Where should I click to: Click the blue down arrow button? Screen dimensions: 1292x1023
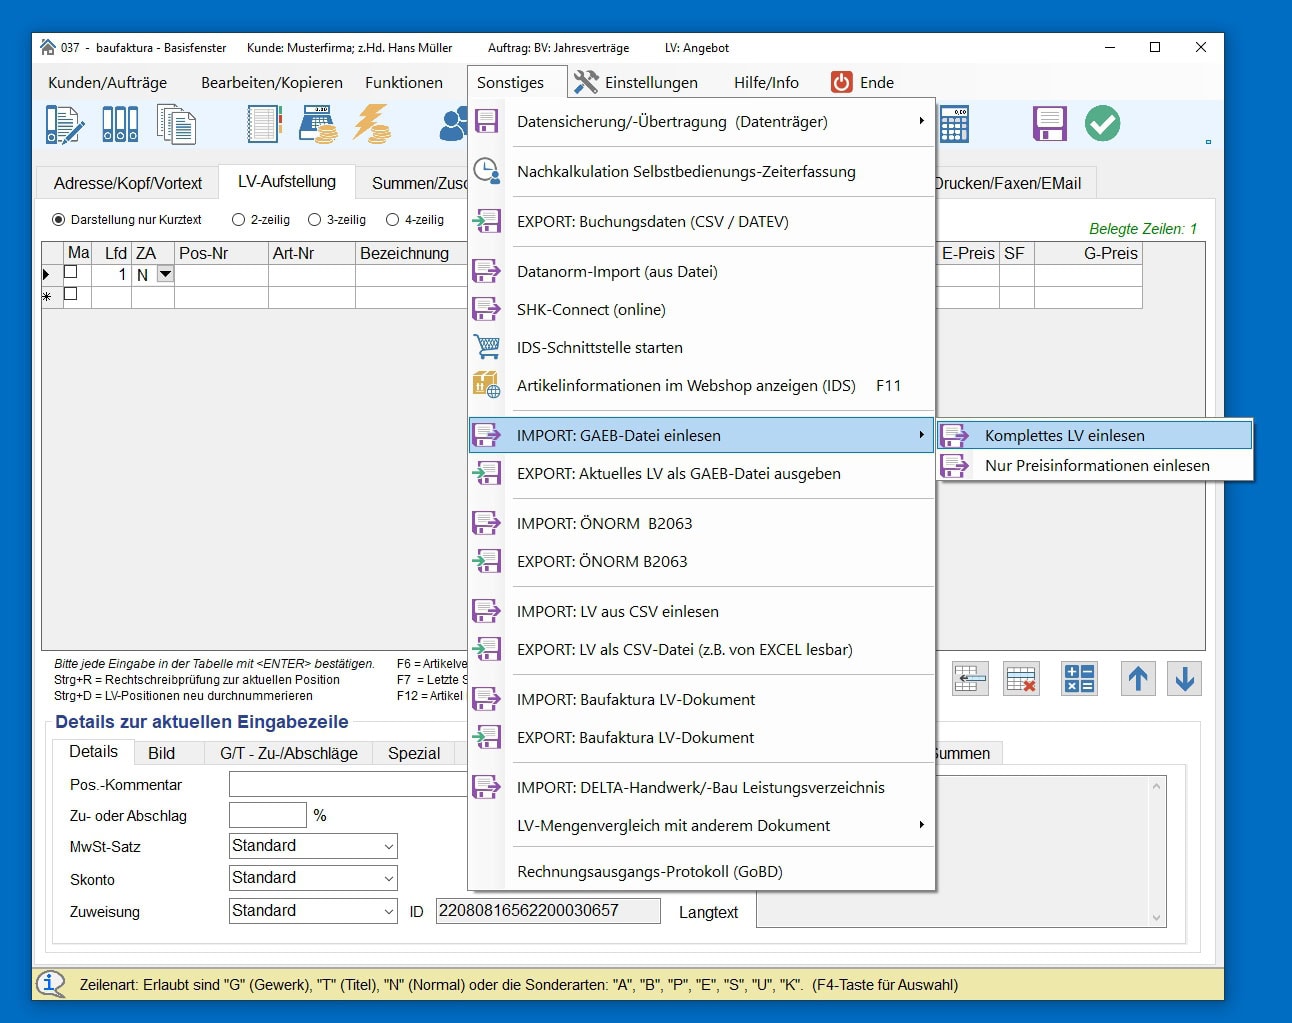[1185, 679]
